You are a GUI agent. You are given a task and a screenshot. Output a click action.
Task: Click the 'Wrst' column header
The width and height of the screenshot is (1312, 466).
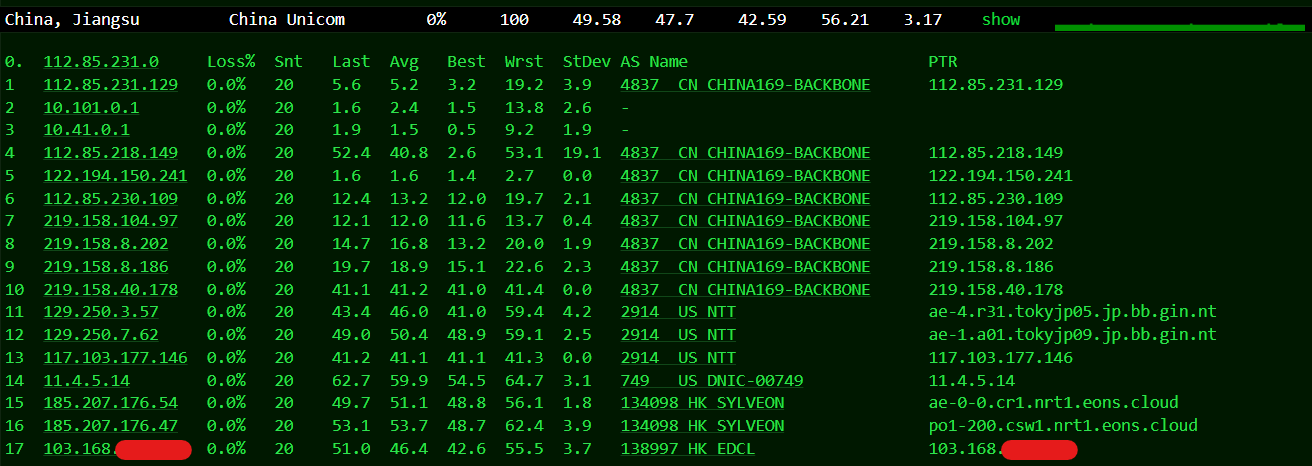(524, 62)
